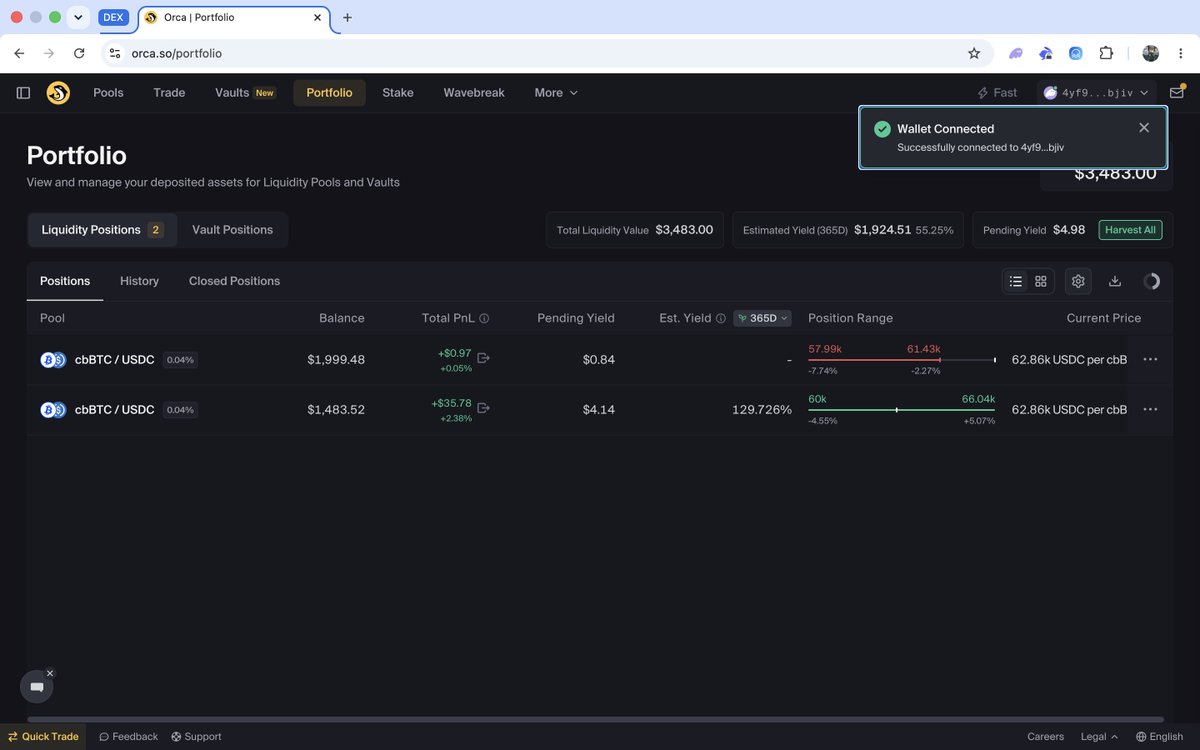This screenshot has height=750, width=1200.
Task: Click the browser profile avatar
Action: coord(1150,53)
